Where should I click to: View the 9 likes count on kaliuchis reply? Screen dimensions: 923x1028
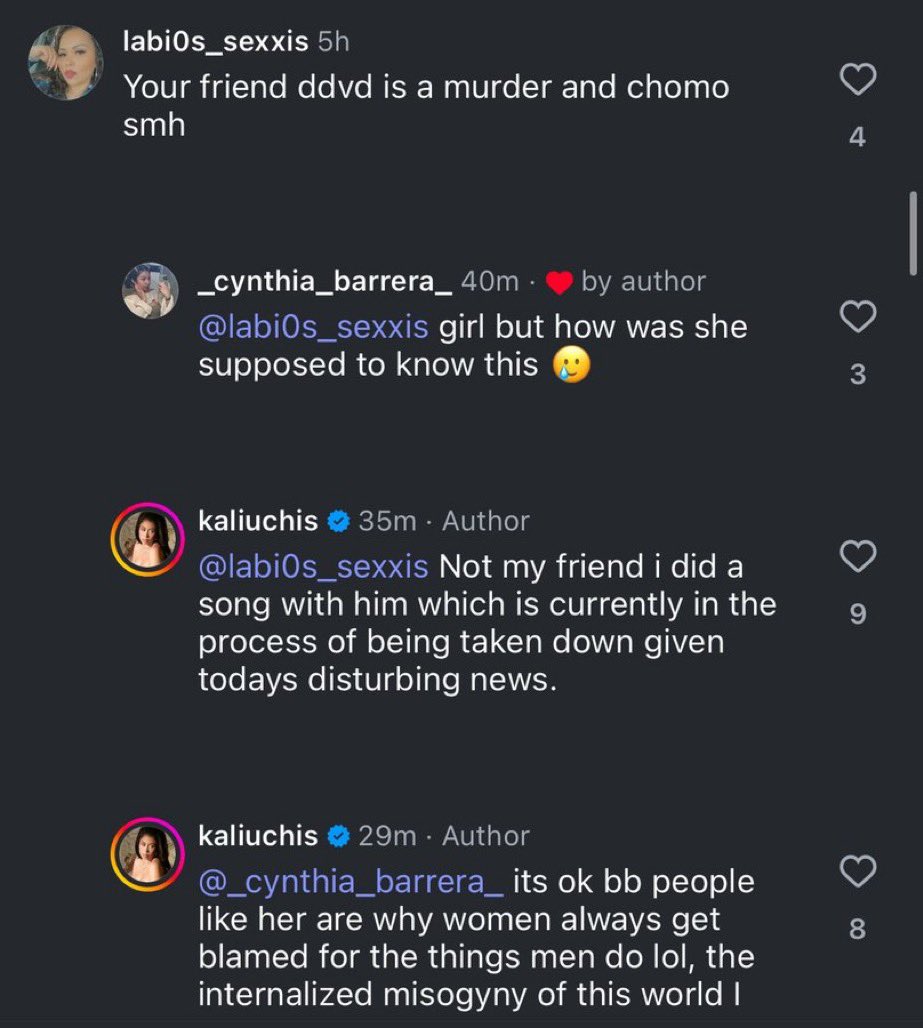pyautogui.click(x=857, y=614)
